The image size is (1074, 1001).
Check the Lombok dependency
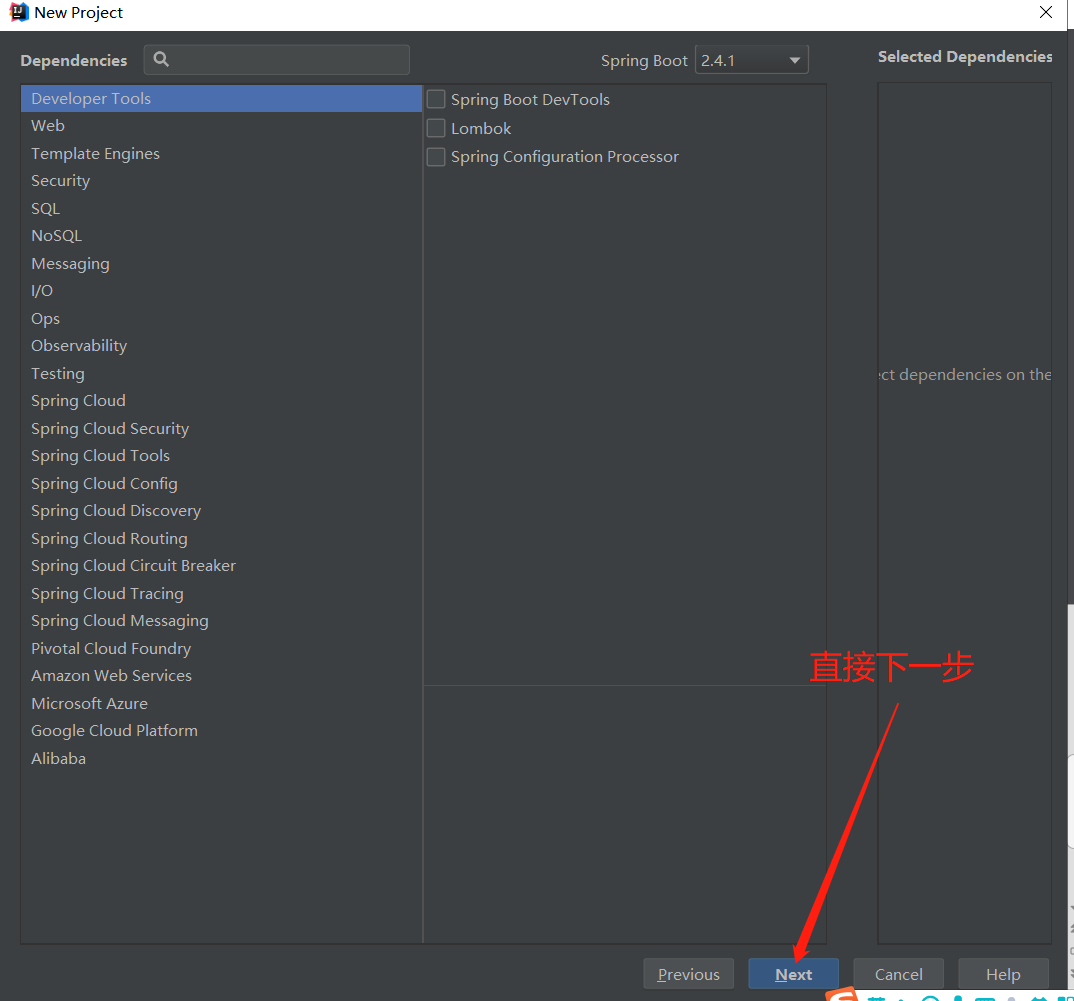tap(436, 128)
